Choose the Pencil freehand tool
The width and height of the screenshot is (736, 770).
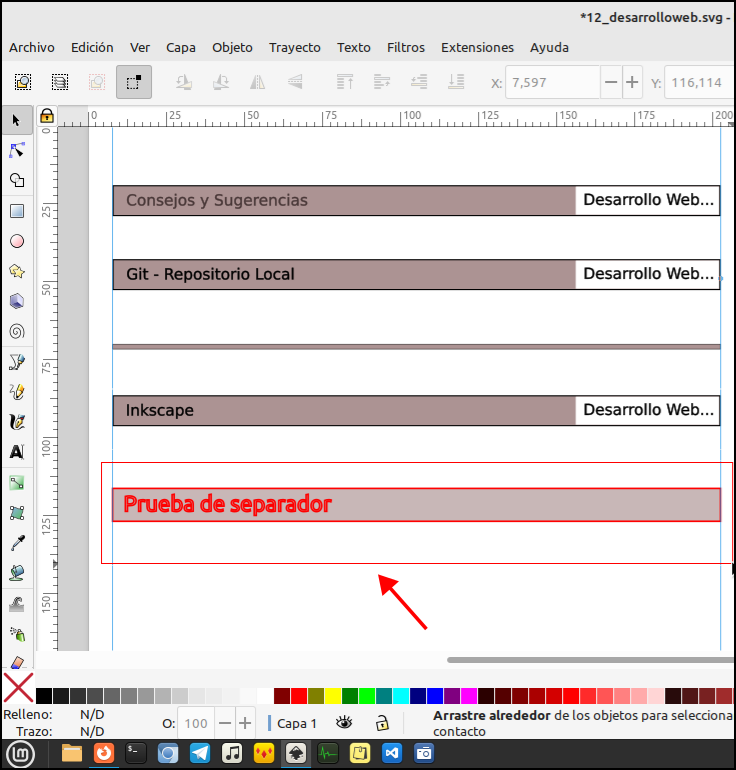(x=17, y=392)
